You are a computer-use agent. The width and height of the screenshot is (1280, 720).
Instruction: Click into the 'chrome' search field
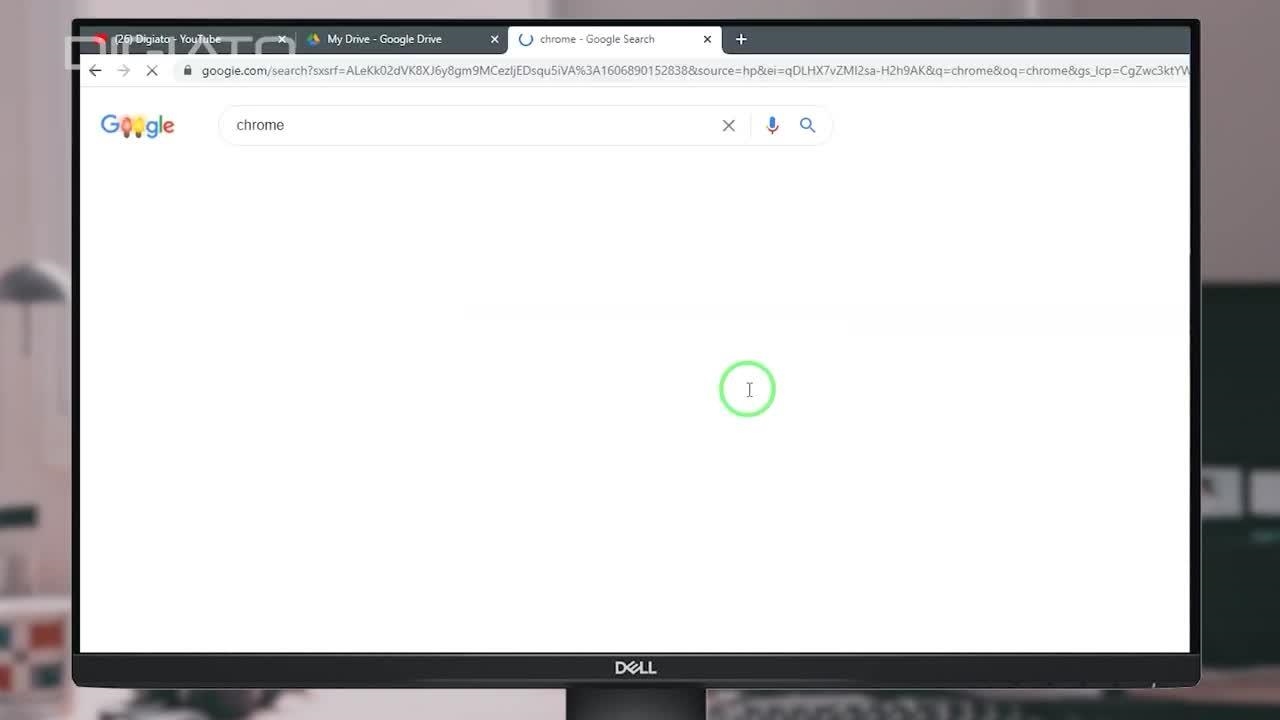(x=470, y=125)
